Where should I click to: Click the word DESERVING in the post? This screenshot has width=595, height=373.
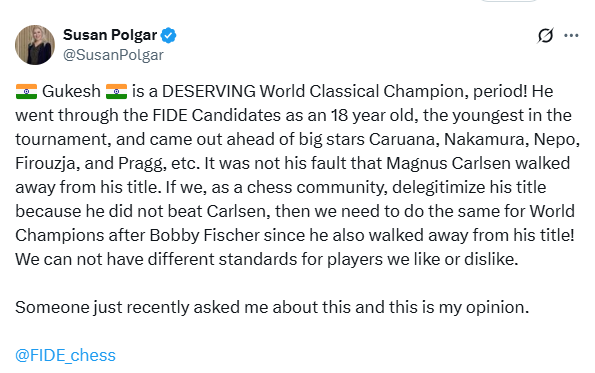[209, 91]
